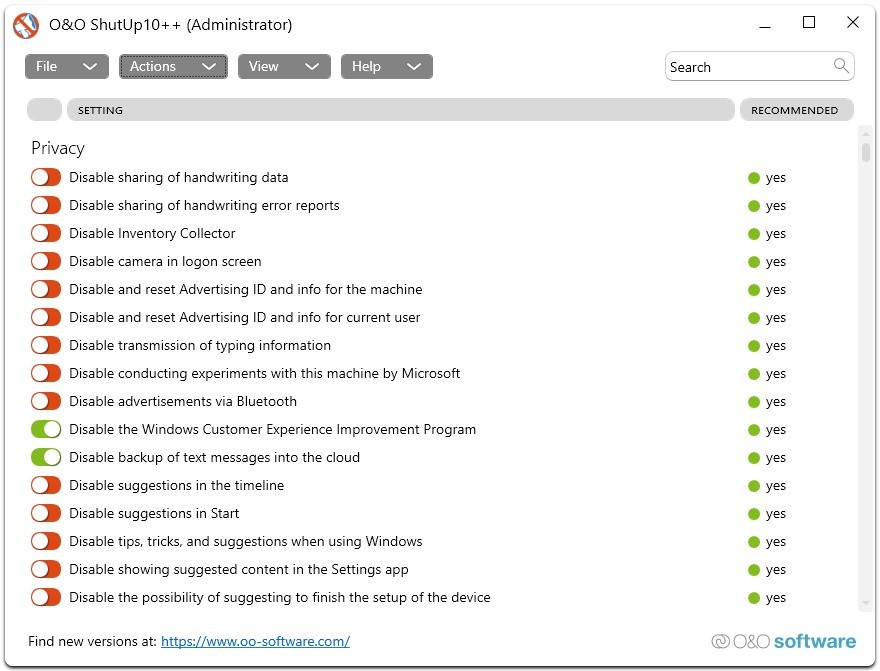Turn off Disable backup of text messages toggle
Viewport: 880px width, 671px height.
pyautogui.click(x=46, y=458)
